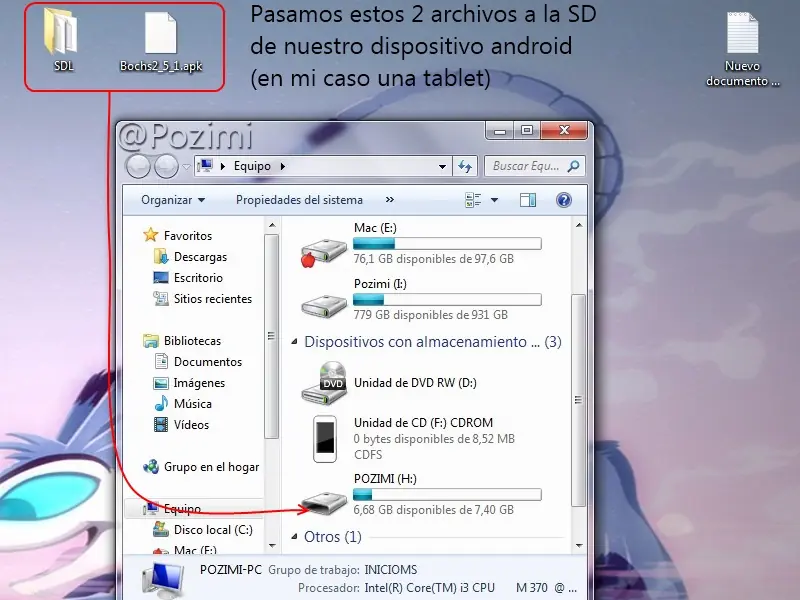Image resolution: width=800 pixels, height=600 pixels.
Task: Refresh the Equipo address bar
Action: pyautogui.click(x=465, y=166)
